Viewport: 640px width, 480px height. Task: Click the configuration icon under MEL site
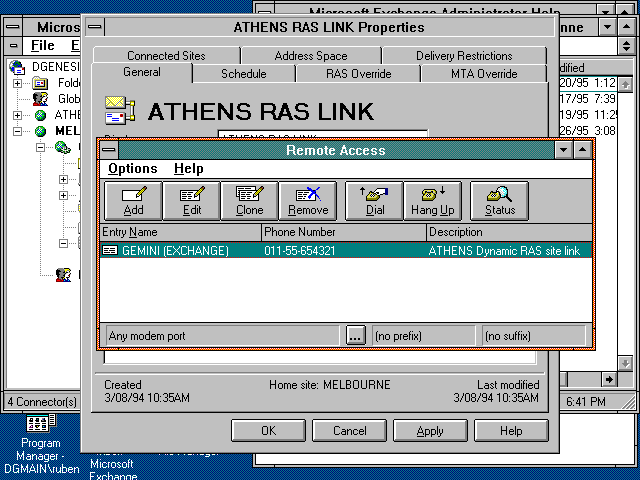tap(63, 147)
